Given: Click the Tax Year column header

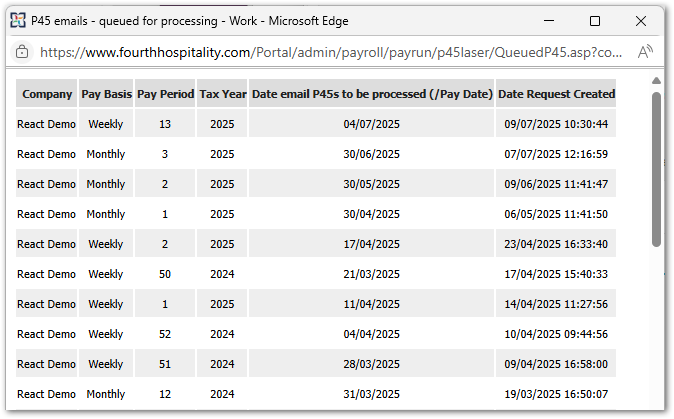Looking at the screenshot, I should 222,94.
